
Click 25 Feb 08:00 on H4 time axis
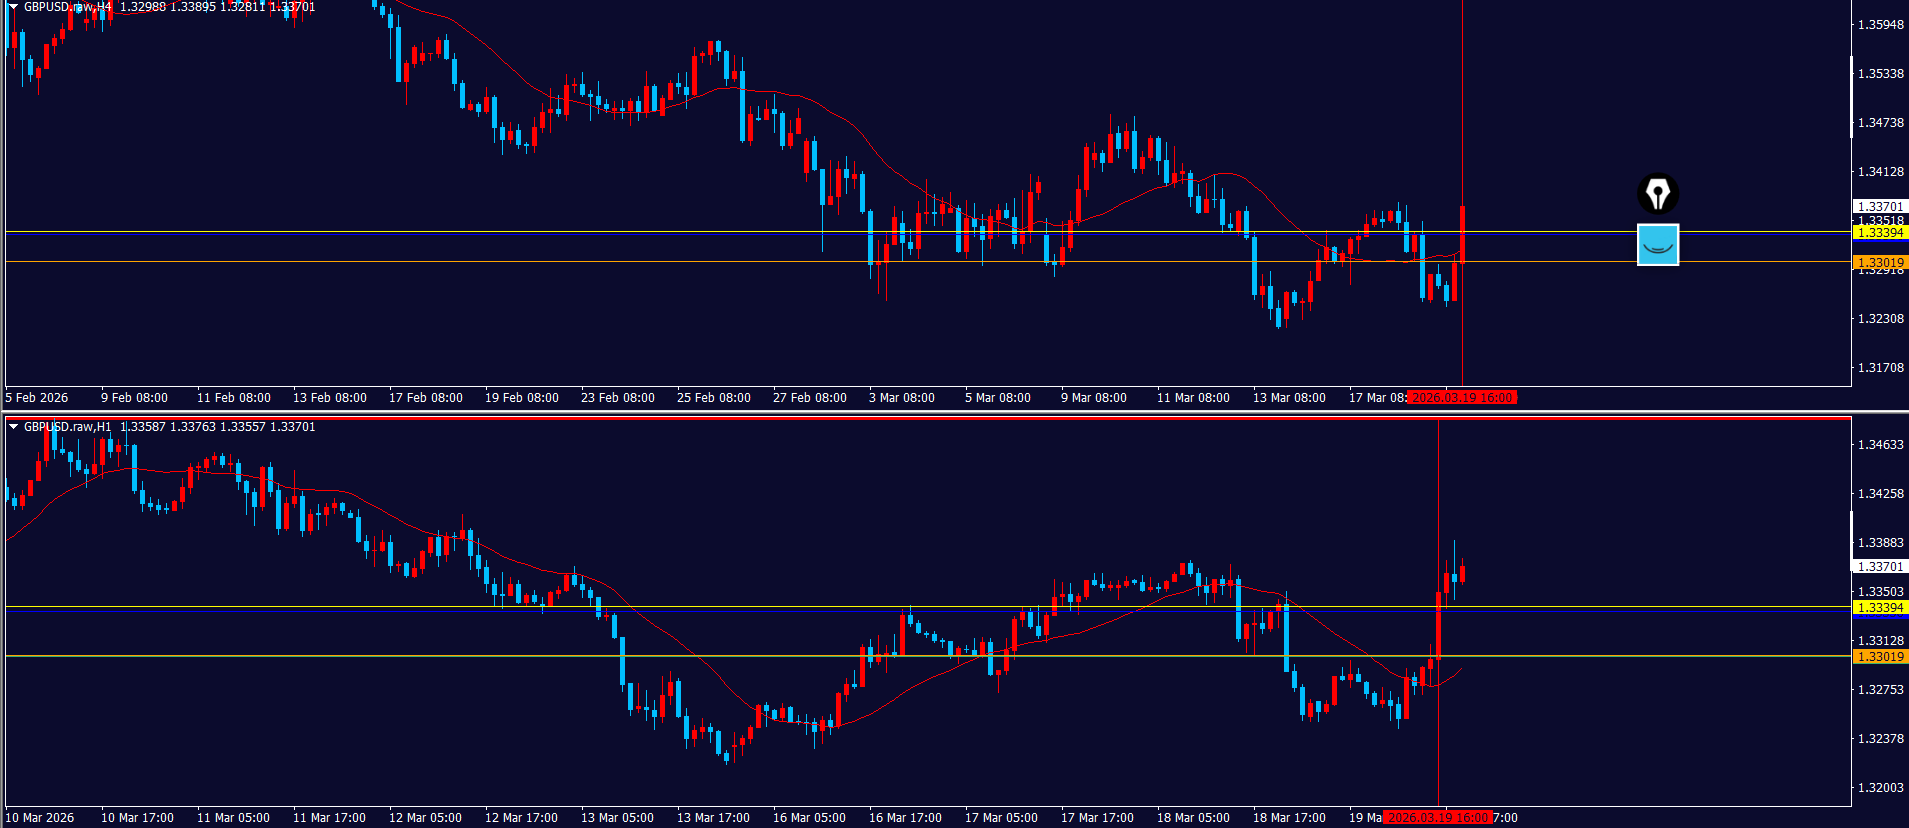tap(713, 398)
